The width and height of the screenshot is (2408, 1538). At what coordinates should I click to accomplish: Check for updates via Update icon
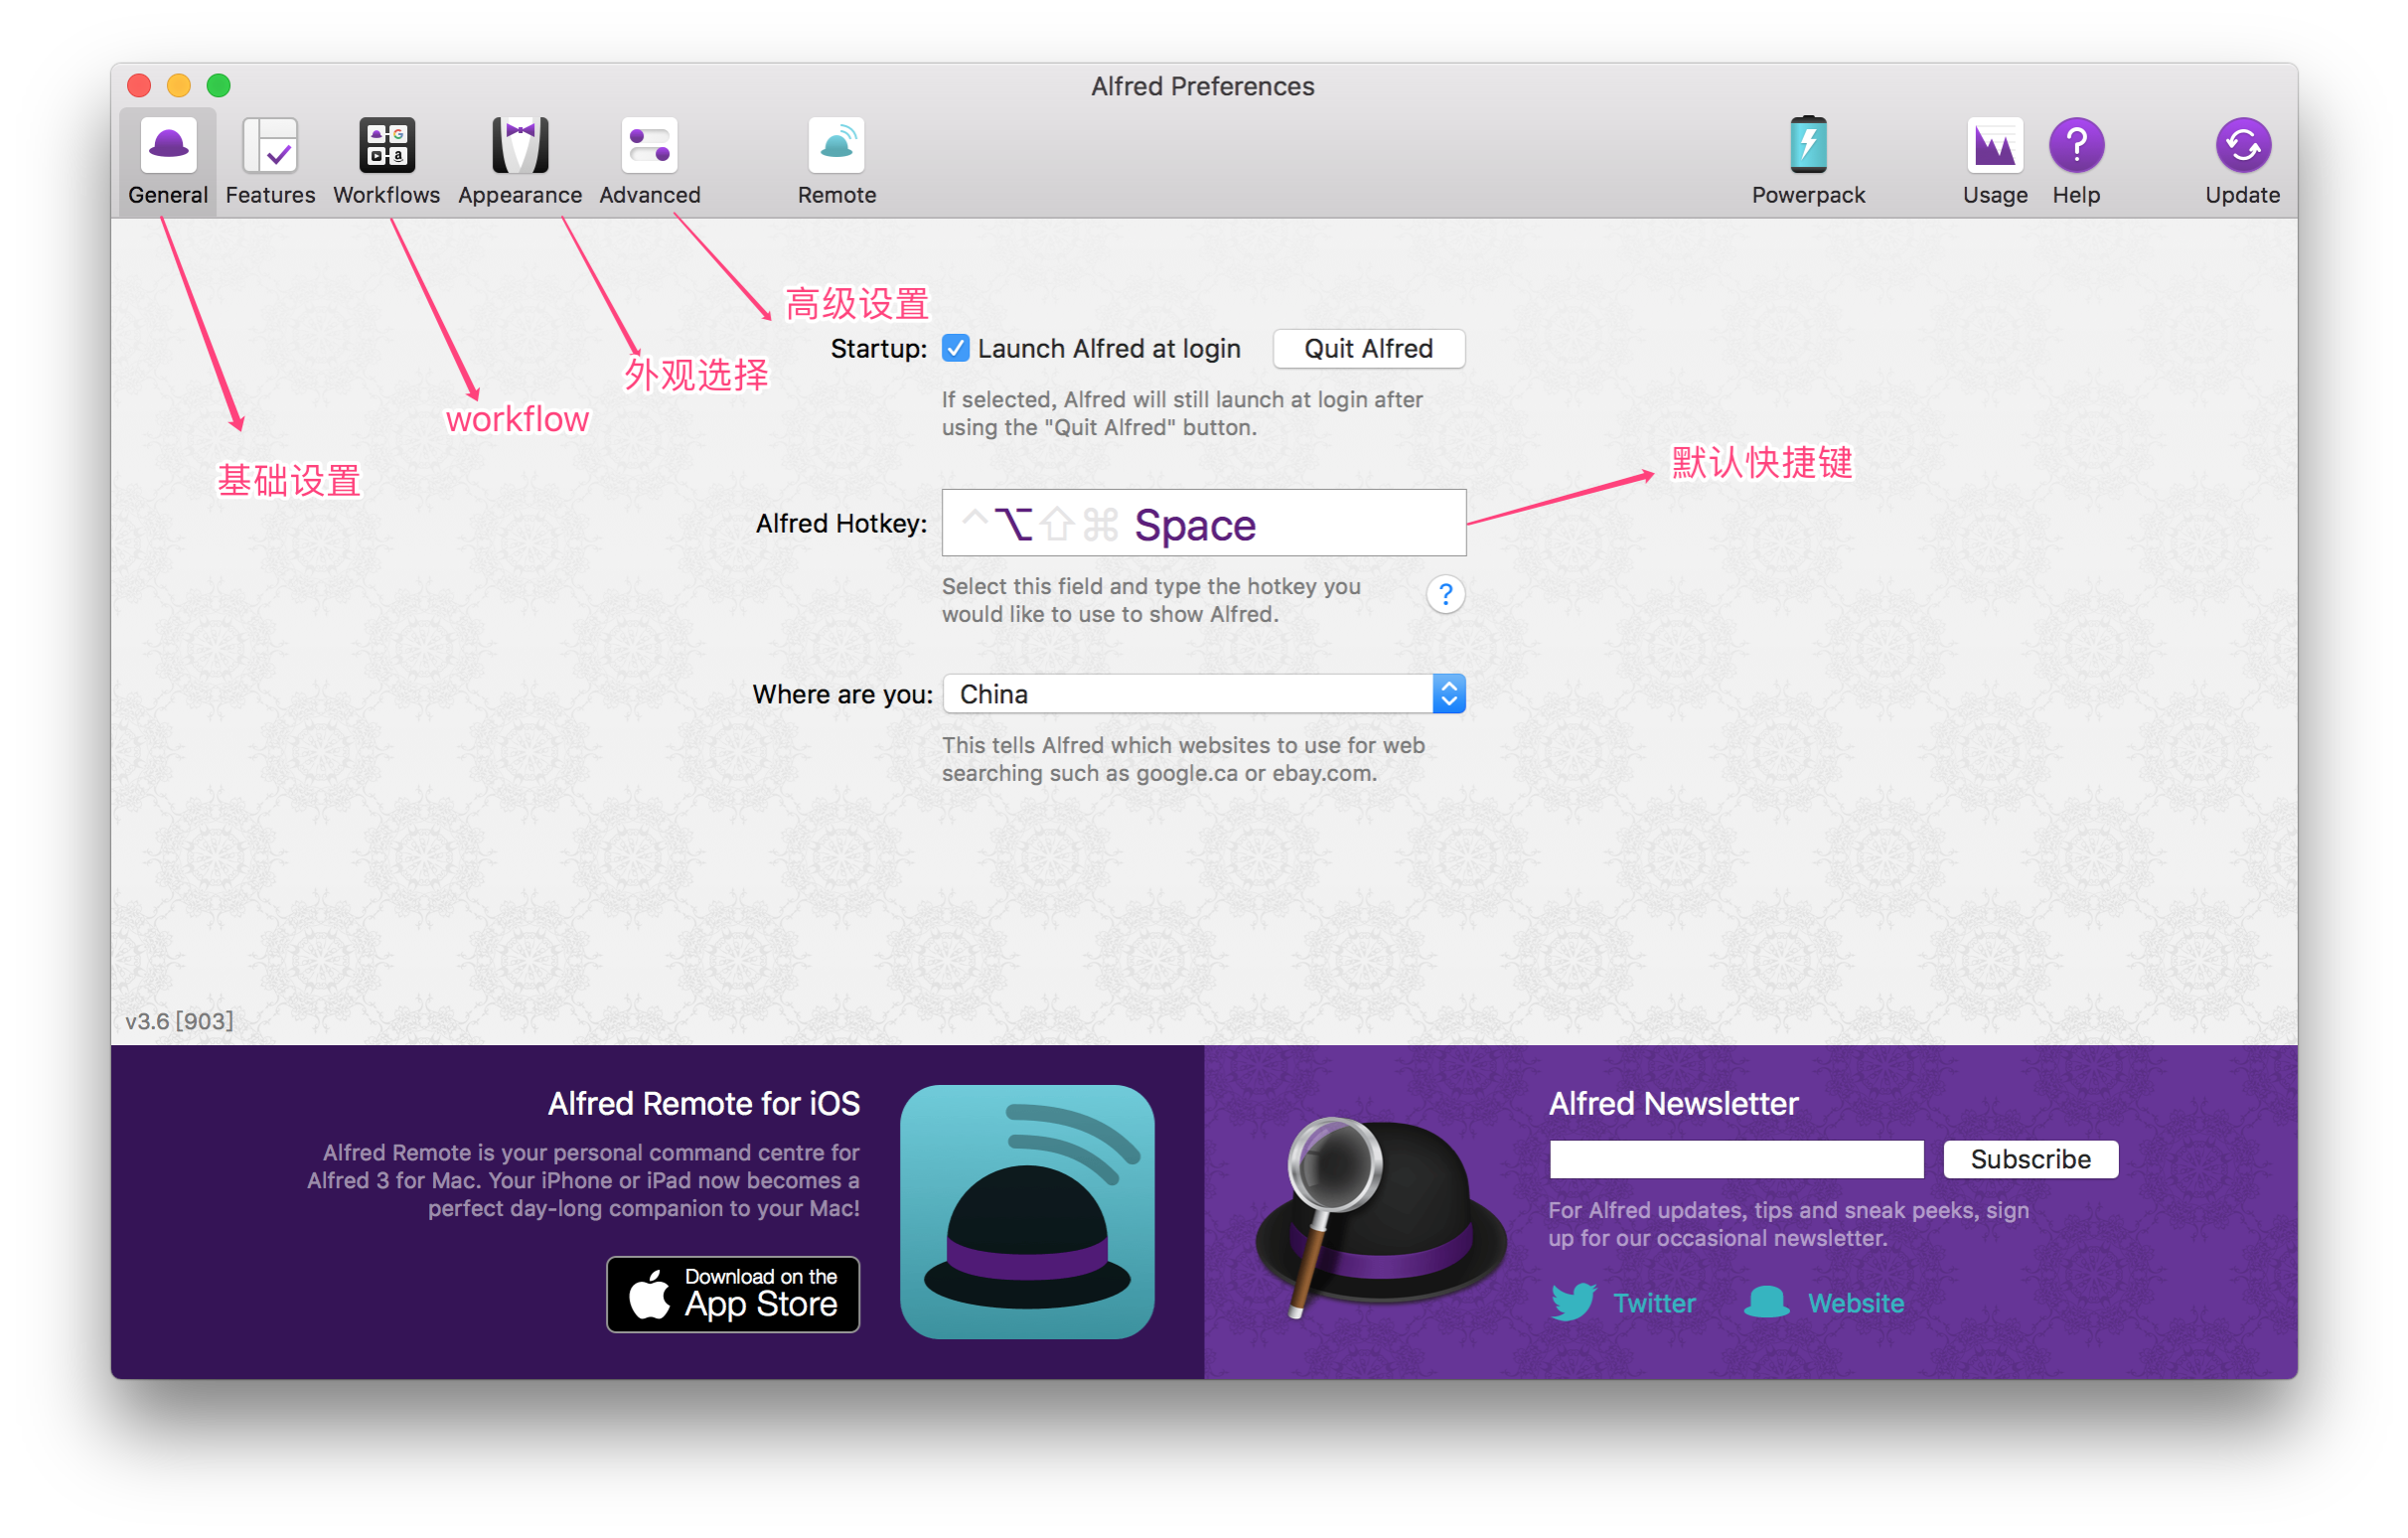[2243, 161]
